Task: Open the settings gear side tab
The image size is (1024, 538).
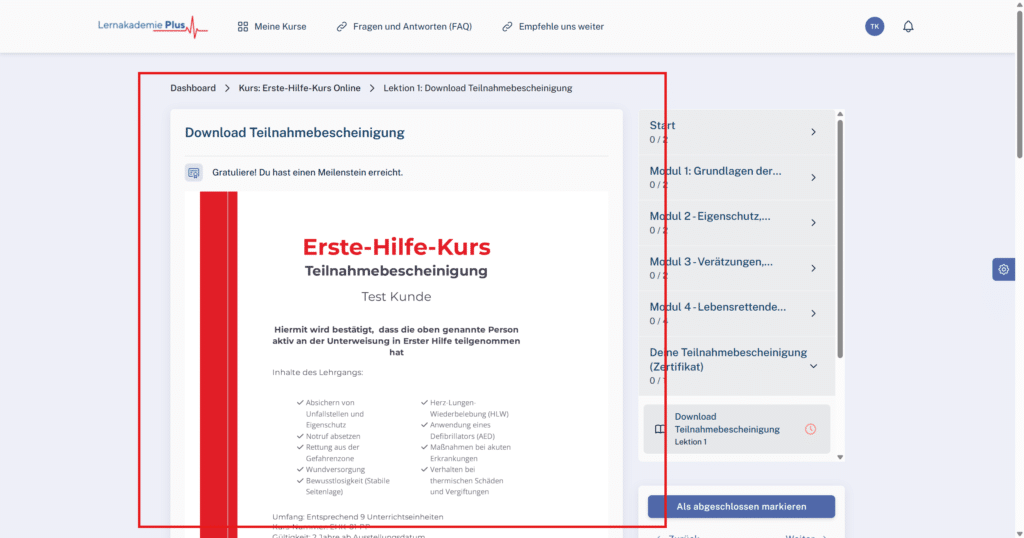Action: click(x=1004, y=269)
